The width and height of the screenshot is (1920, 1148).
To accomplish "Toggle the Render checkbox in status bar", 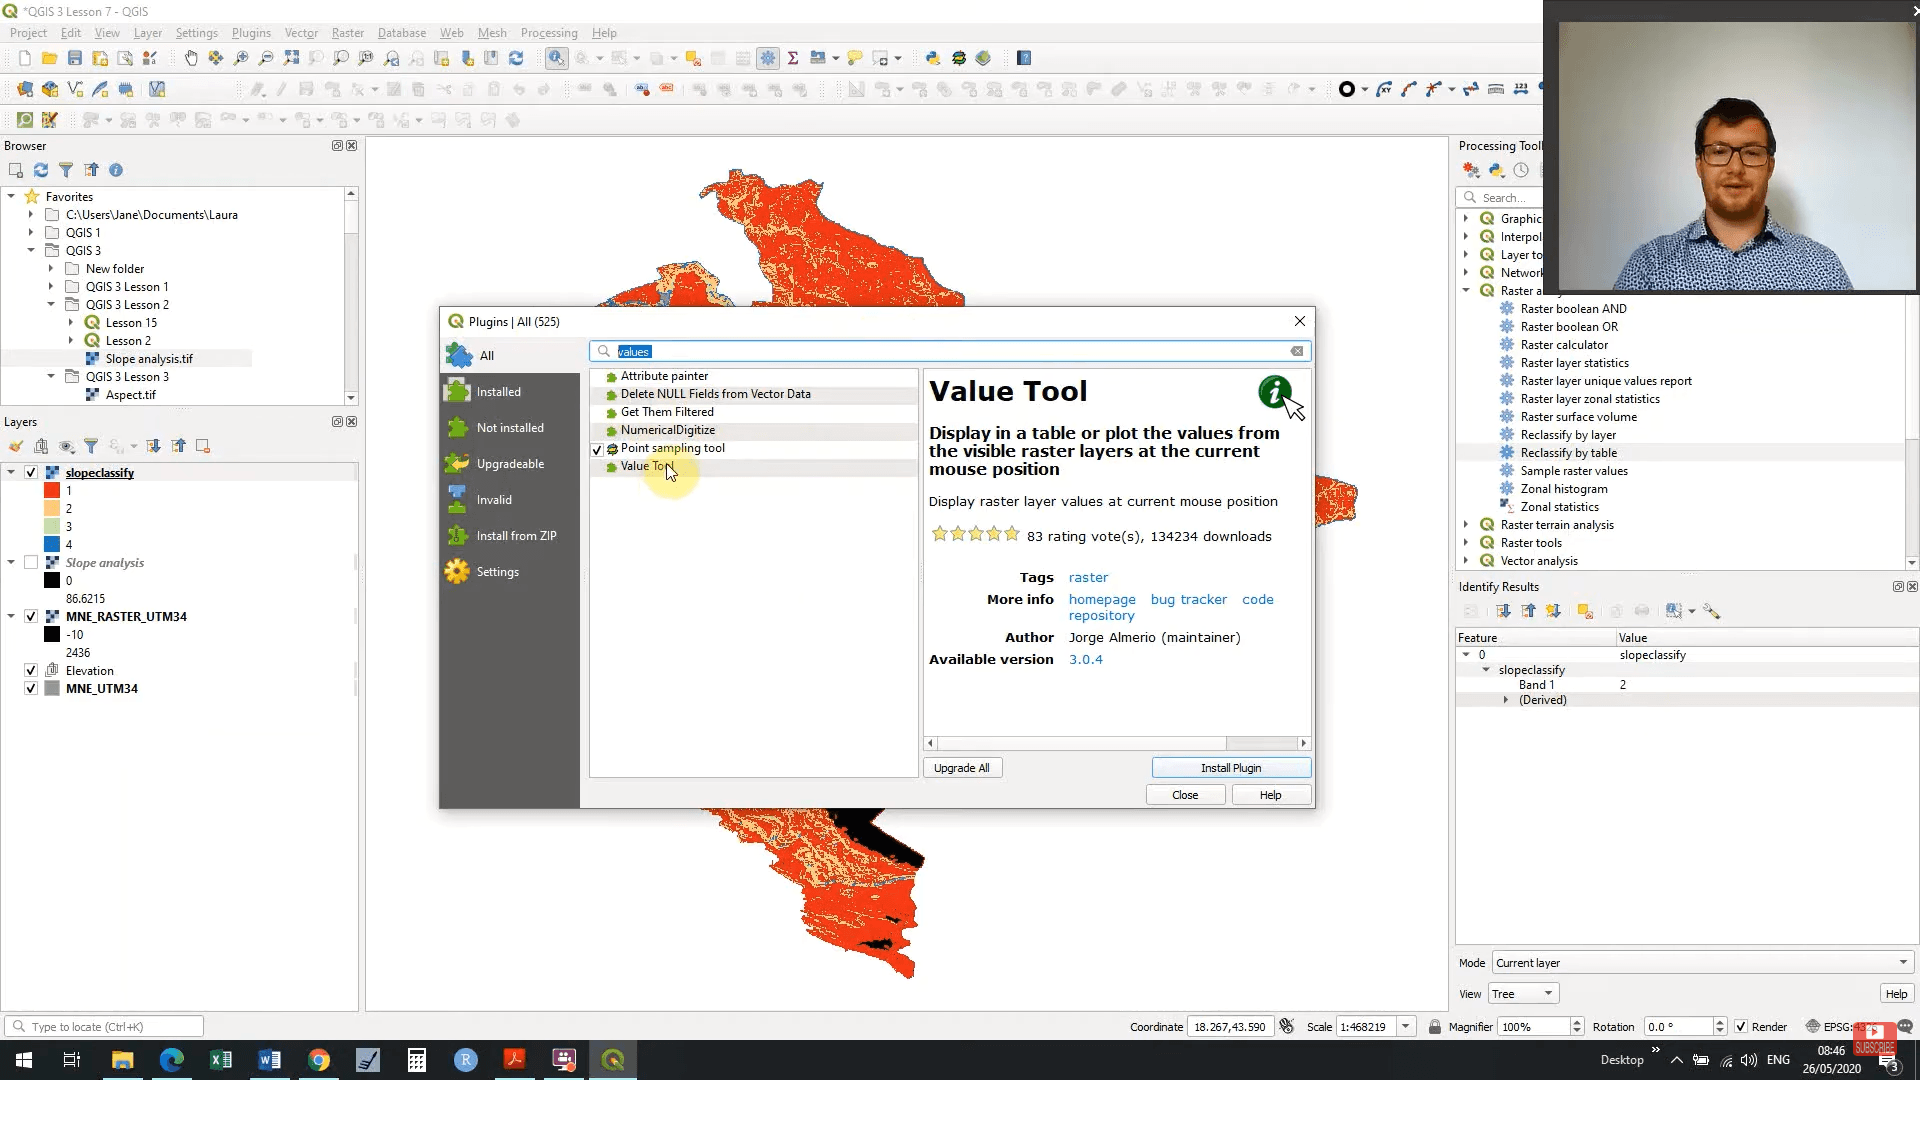I will pyautogui.click(x=1741, y=1027).
